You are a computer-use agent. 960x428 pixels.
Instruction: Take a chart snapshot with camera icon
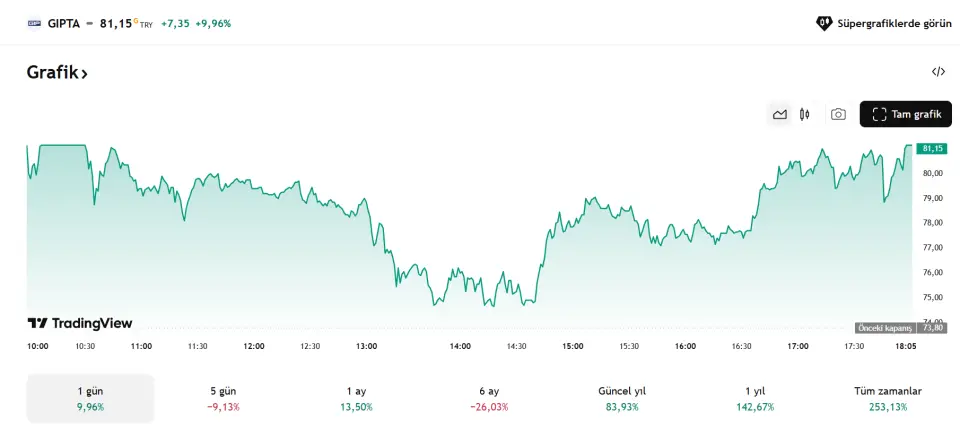coord(838,114)
